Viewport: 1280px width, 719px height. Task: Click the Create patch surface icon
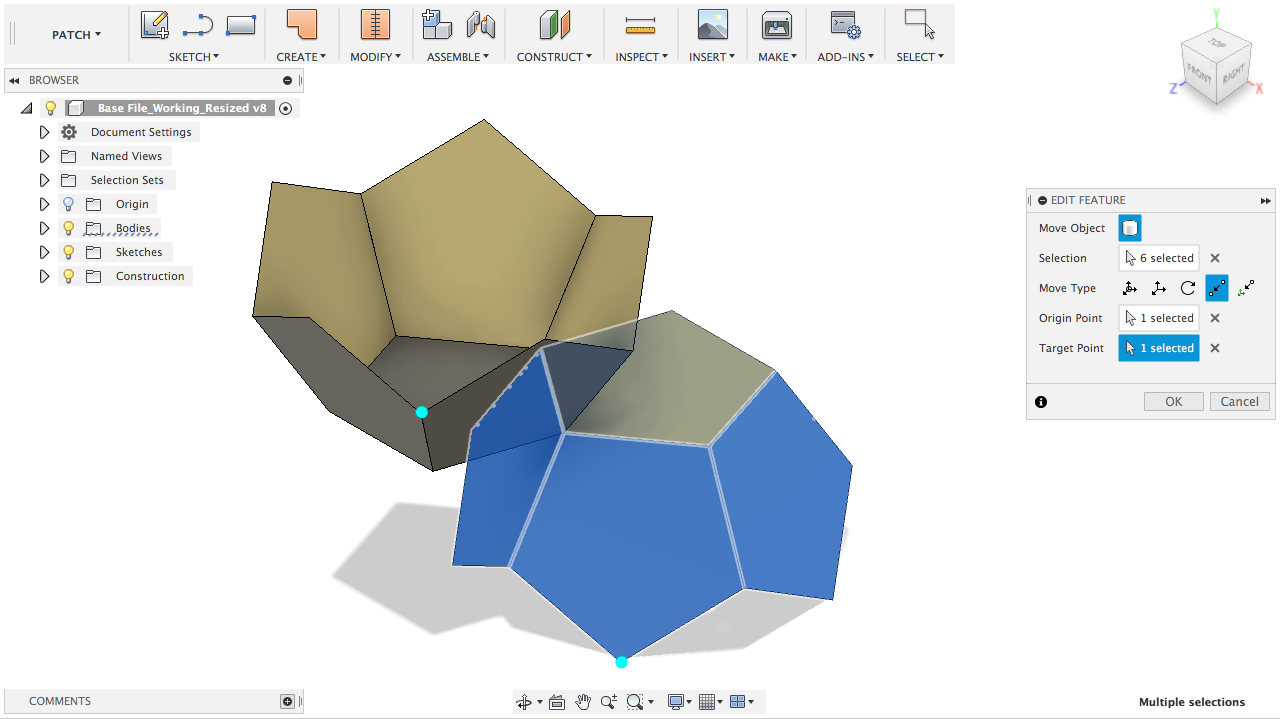click(301, 25)
